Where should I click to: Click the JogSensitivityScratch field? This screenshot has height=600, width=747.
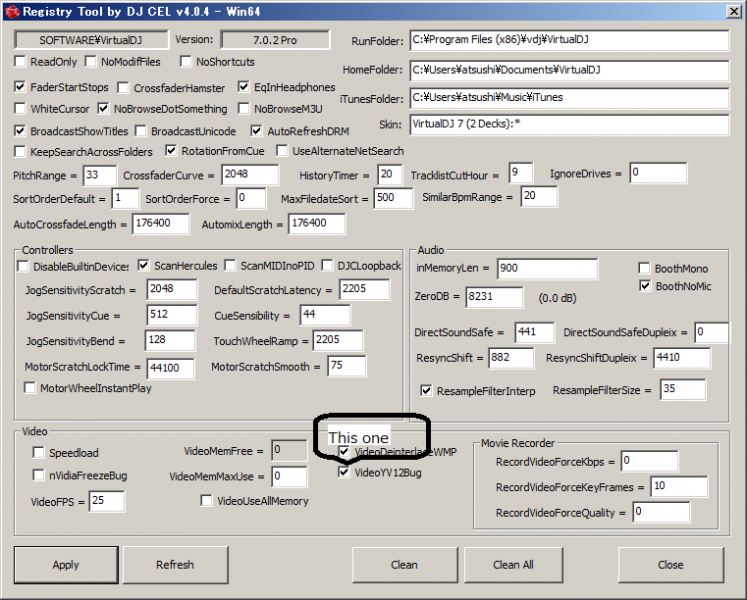click(172, 289)
